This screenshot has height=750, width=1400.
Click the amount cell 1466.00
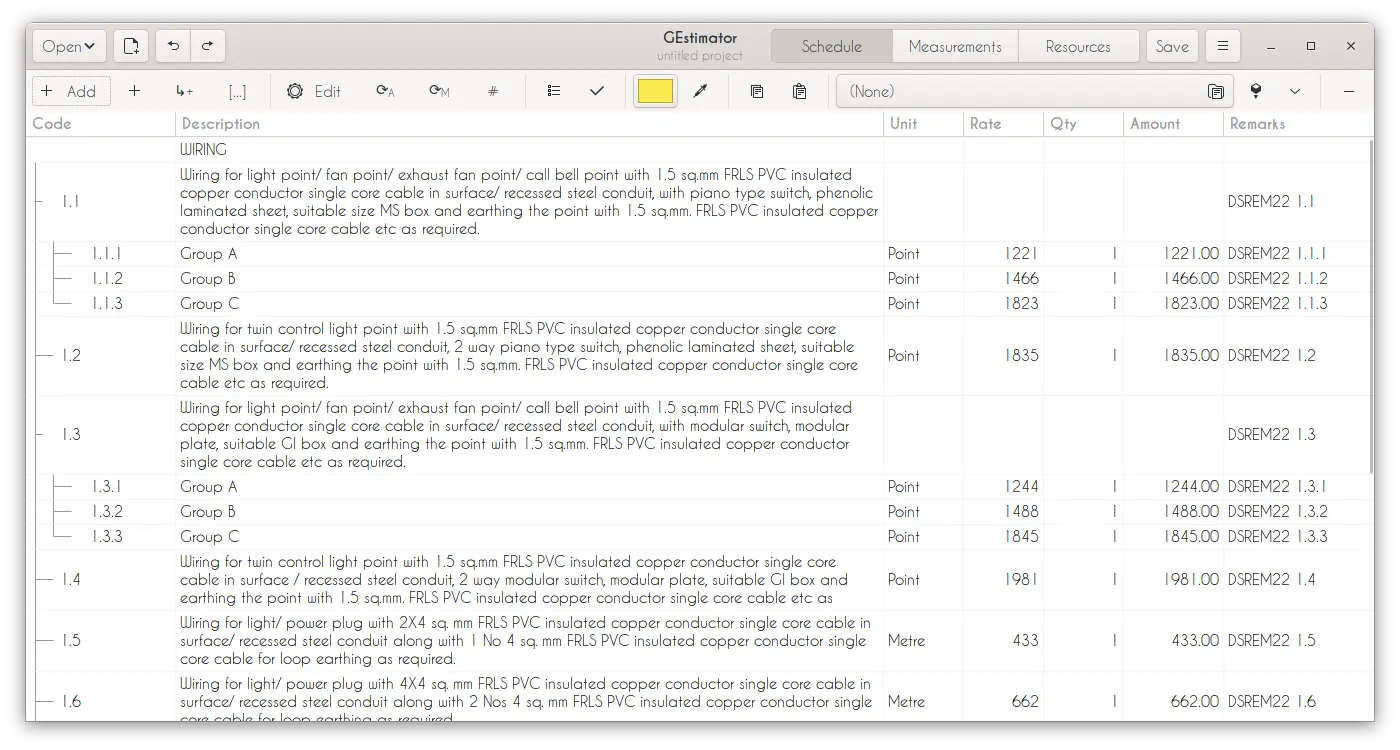click(x=1191, y=279)
